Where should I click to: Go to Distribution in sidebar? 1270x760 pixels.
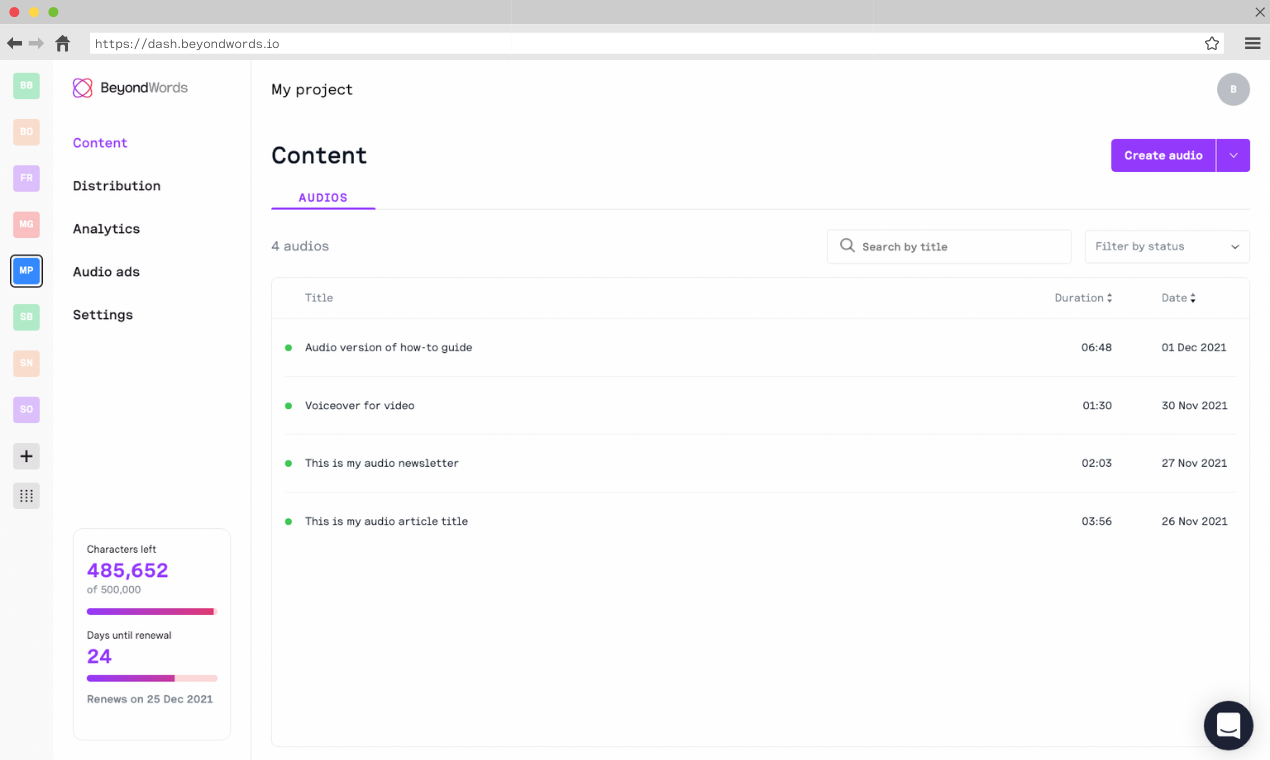tap(116, 186)
